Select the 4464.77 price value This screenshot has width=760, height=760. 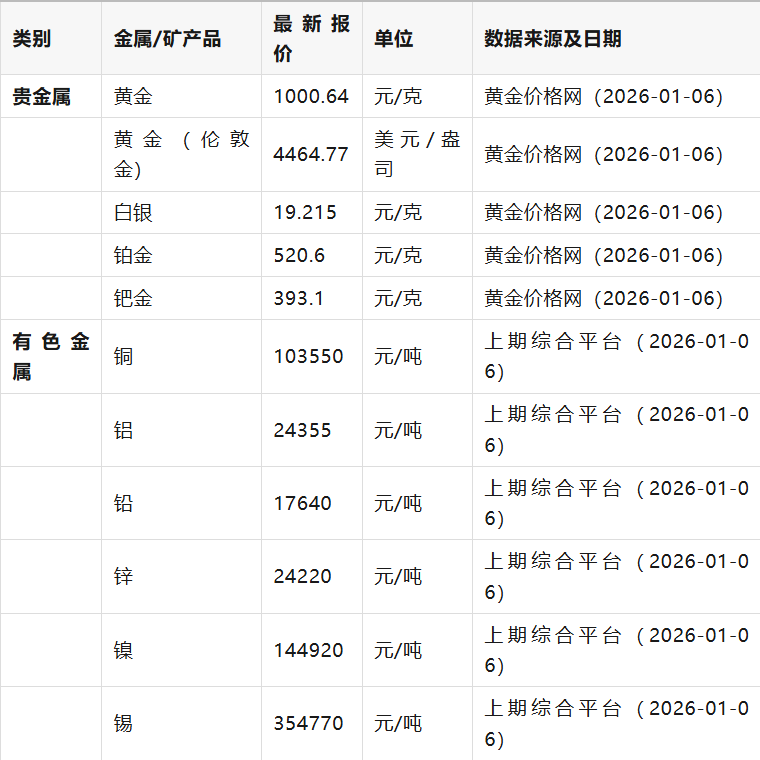pyautogui.click(x=311, y=154)
